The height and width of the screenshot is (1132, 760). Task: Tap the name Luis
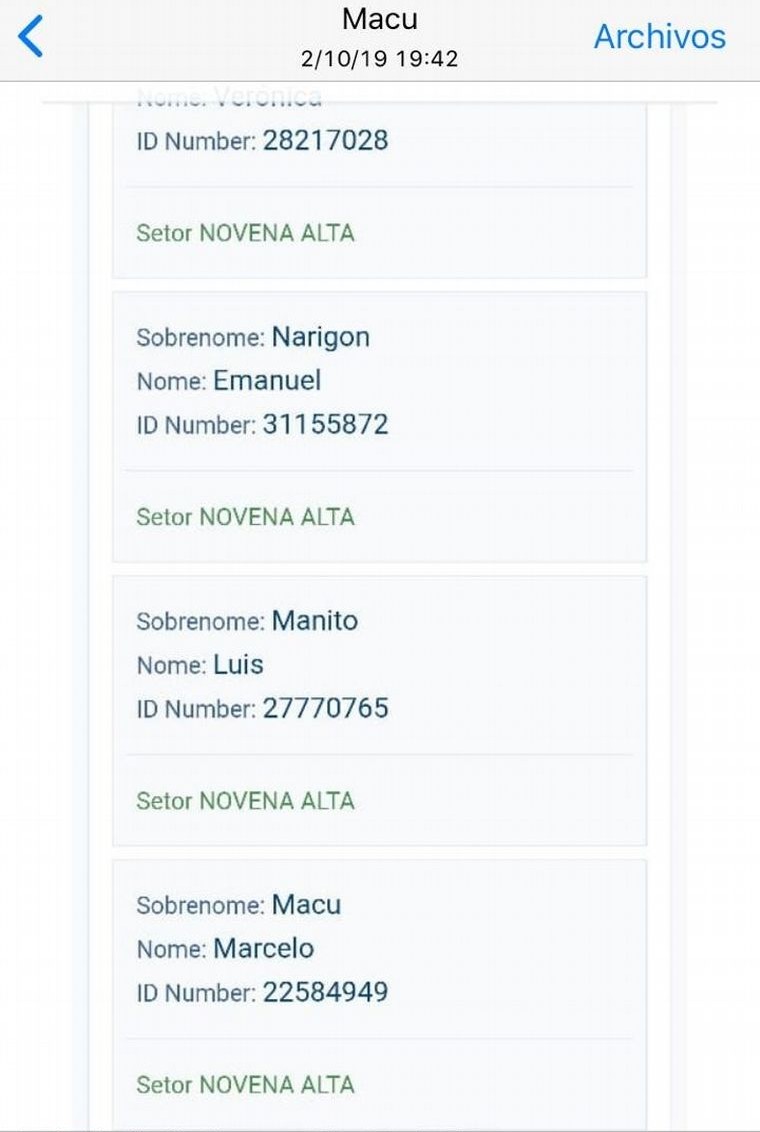click(238, 665)
